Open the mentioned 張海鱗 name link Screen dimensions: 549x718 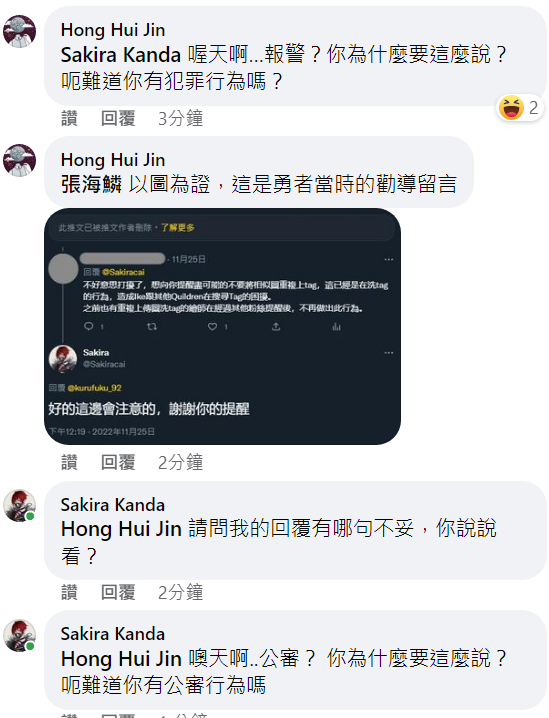(x=91, y=185)
